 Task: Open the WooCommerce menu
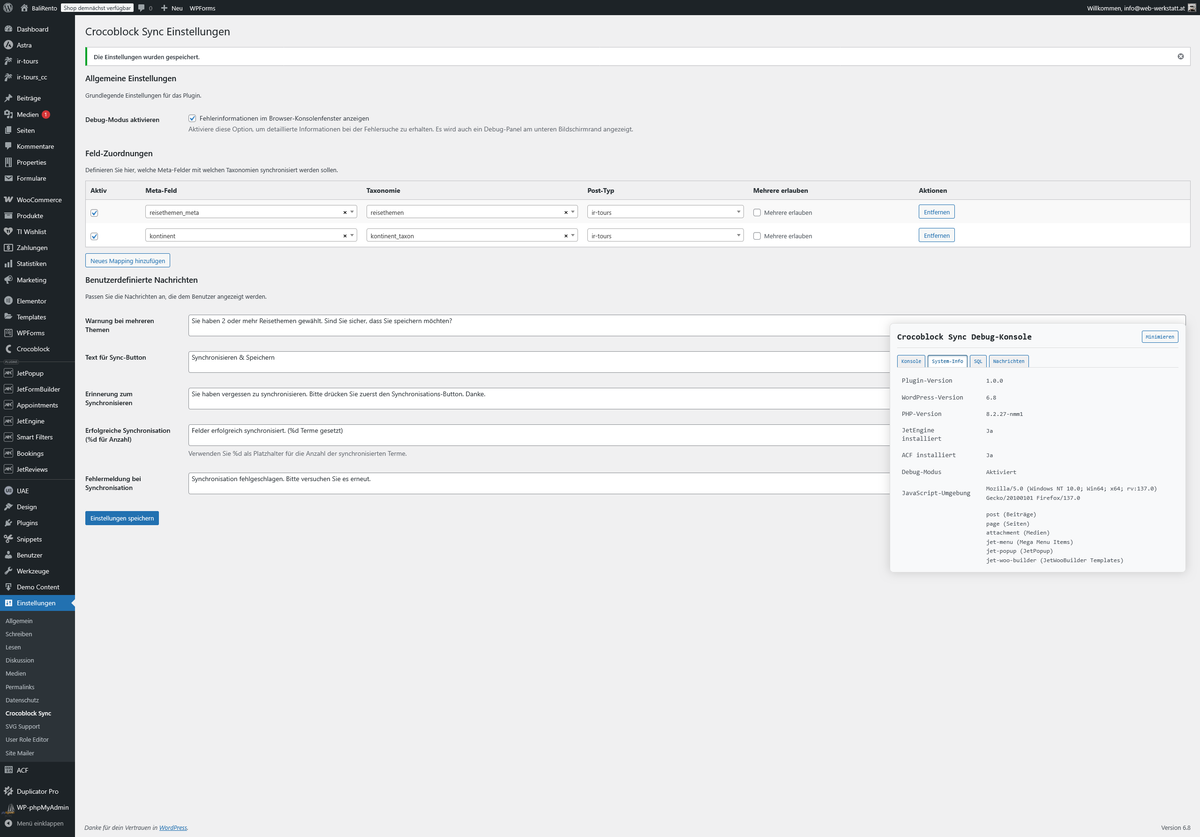coord(37,199)
